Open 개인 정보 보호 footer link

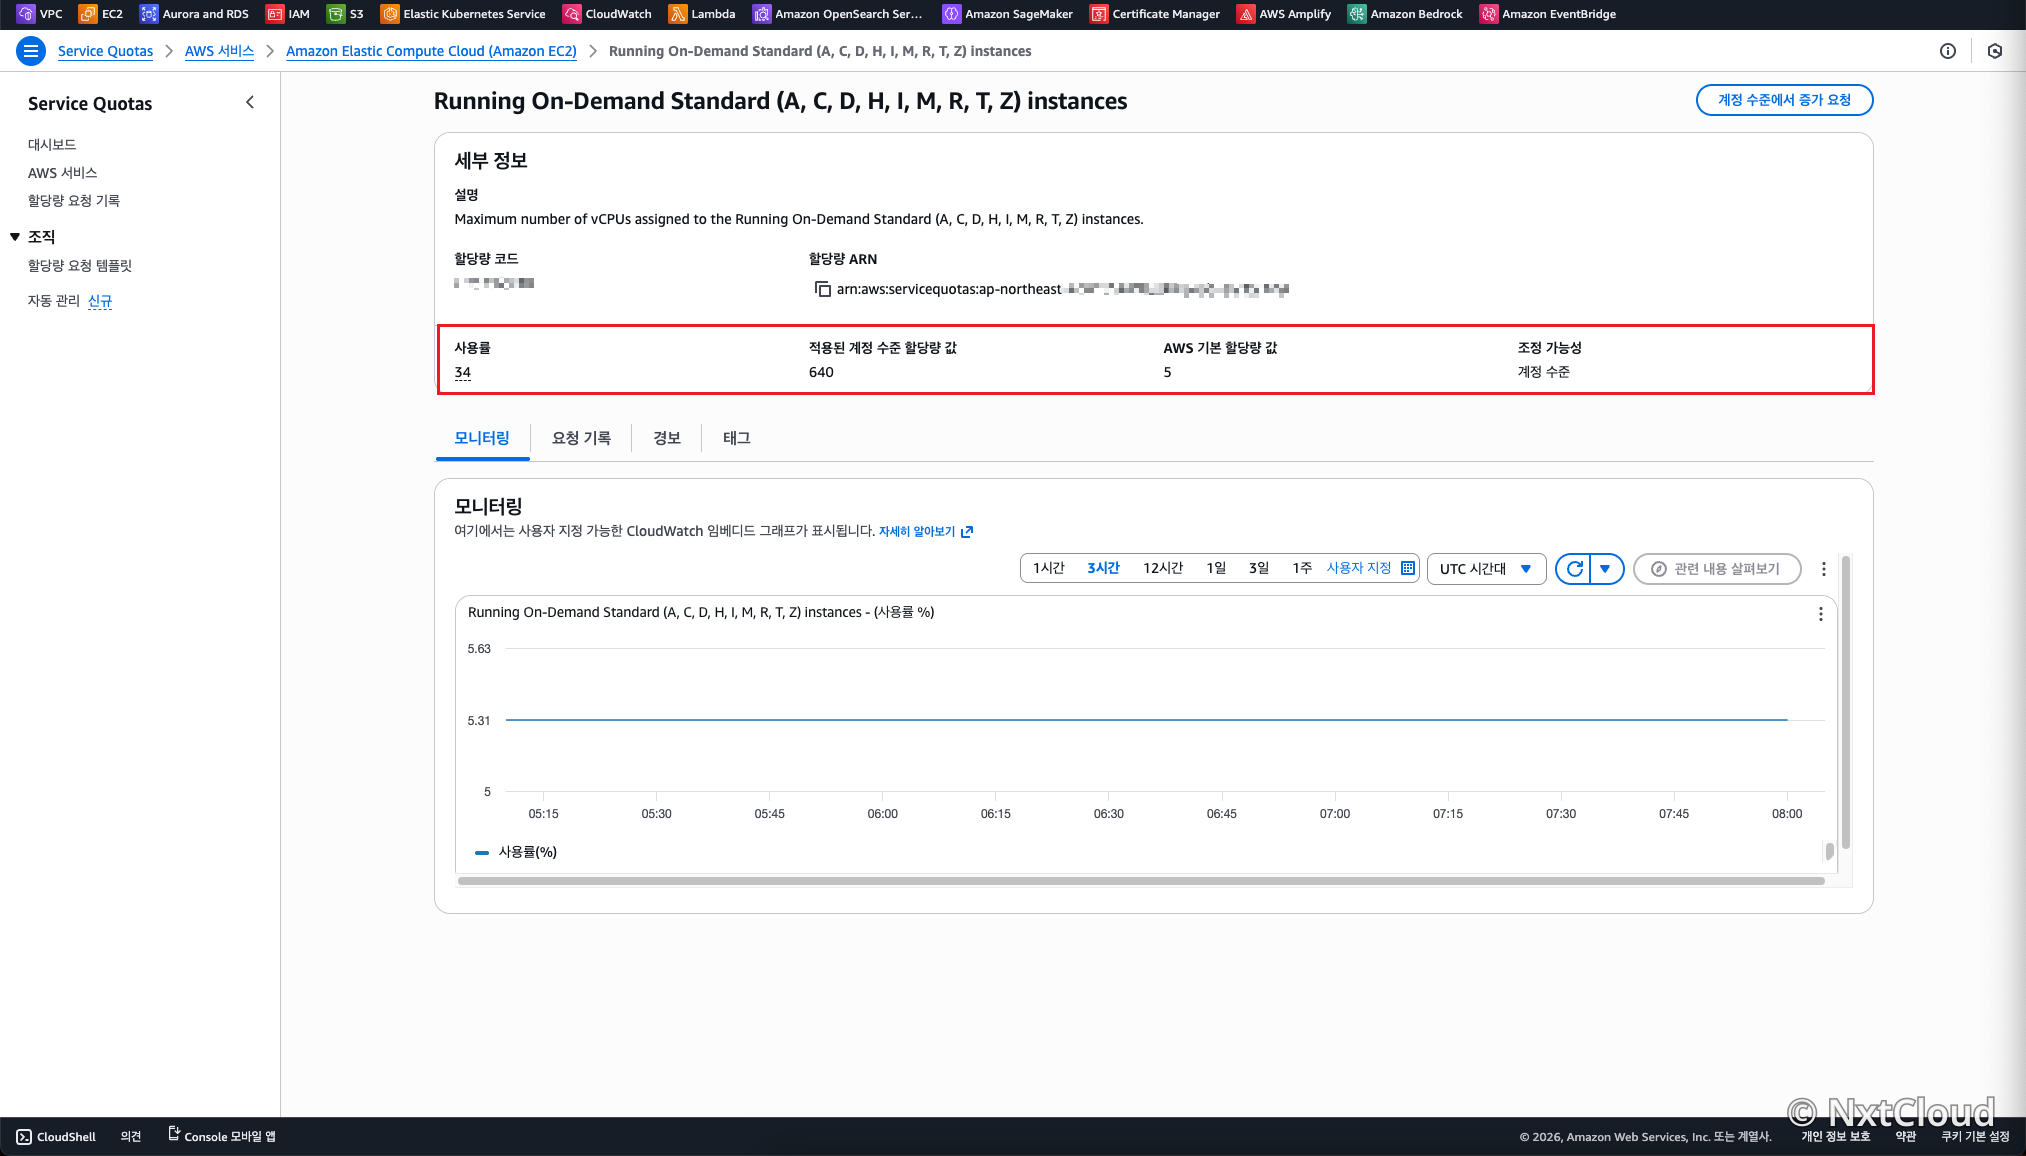(x=1835, y=1136)
